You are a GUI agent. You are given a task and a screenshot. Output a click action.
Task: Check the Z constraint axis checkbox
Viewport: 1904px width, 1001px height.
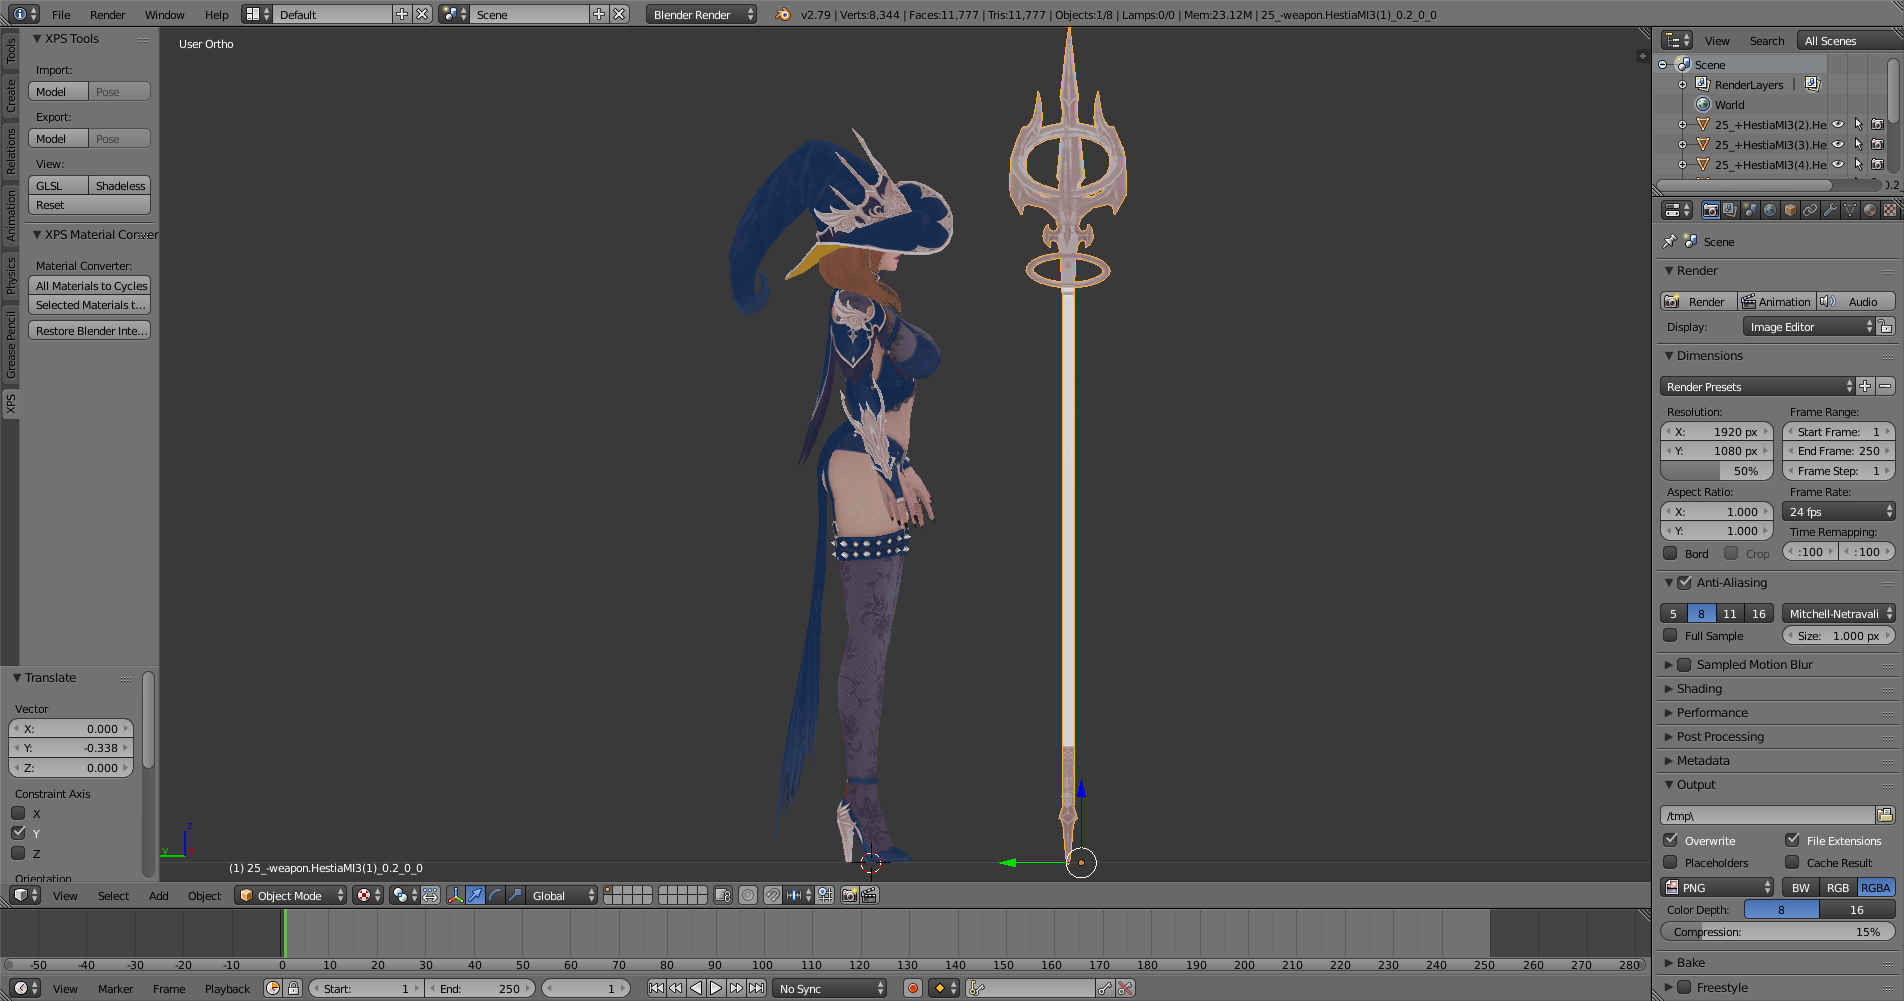(18, 853)
